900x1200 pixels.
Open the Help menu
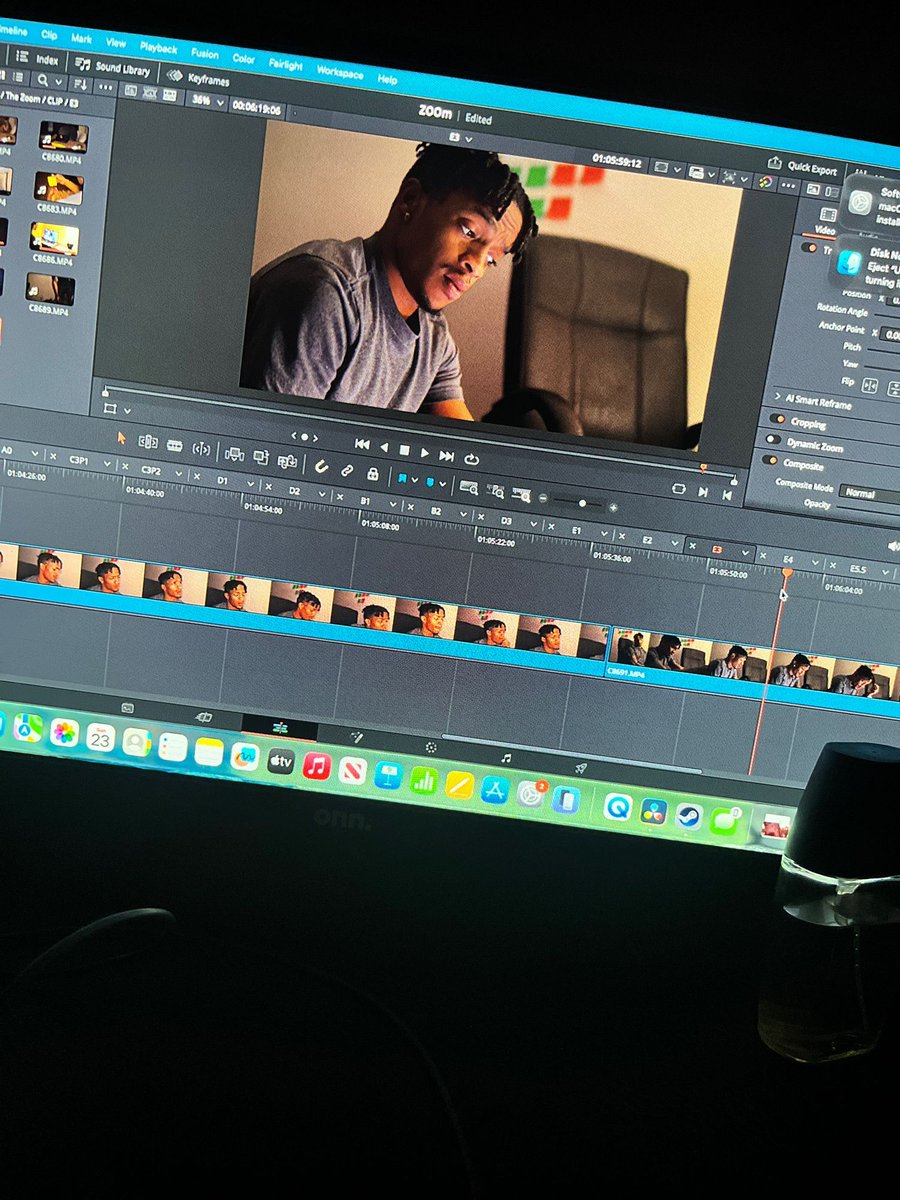point(387,79)
